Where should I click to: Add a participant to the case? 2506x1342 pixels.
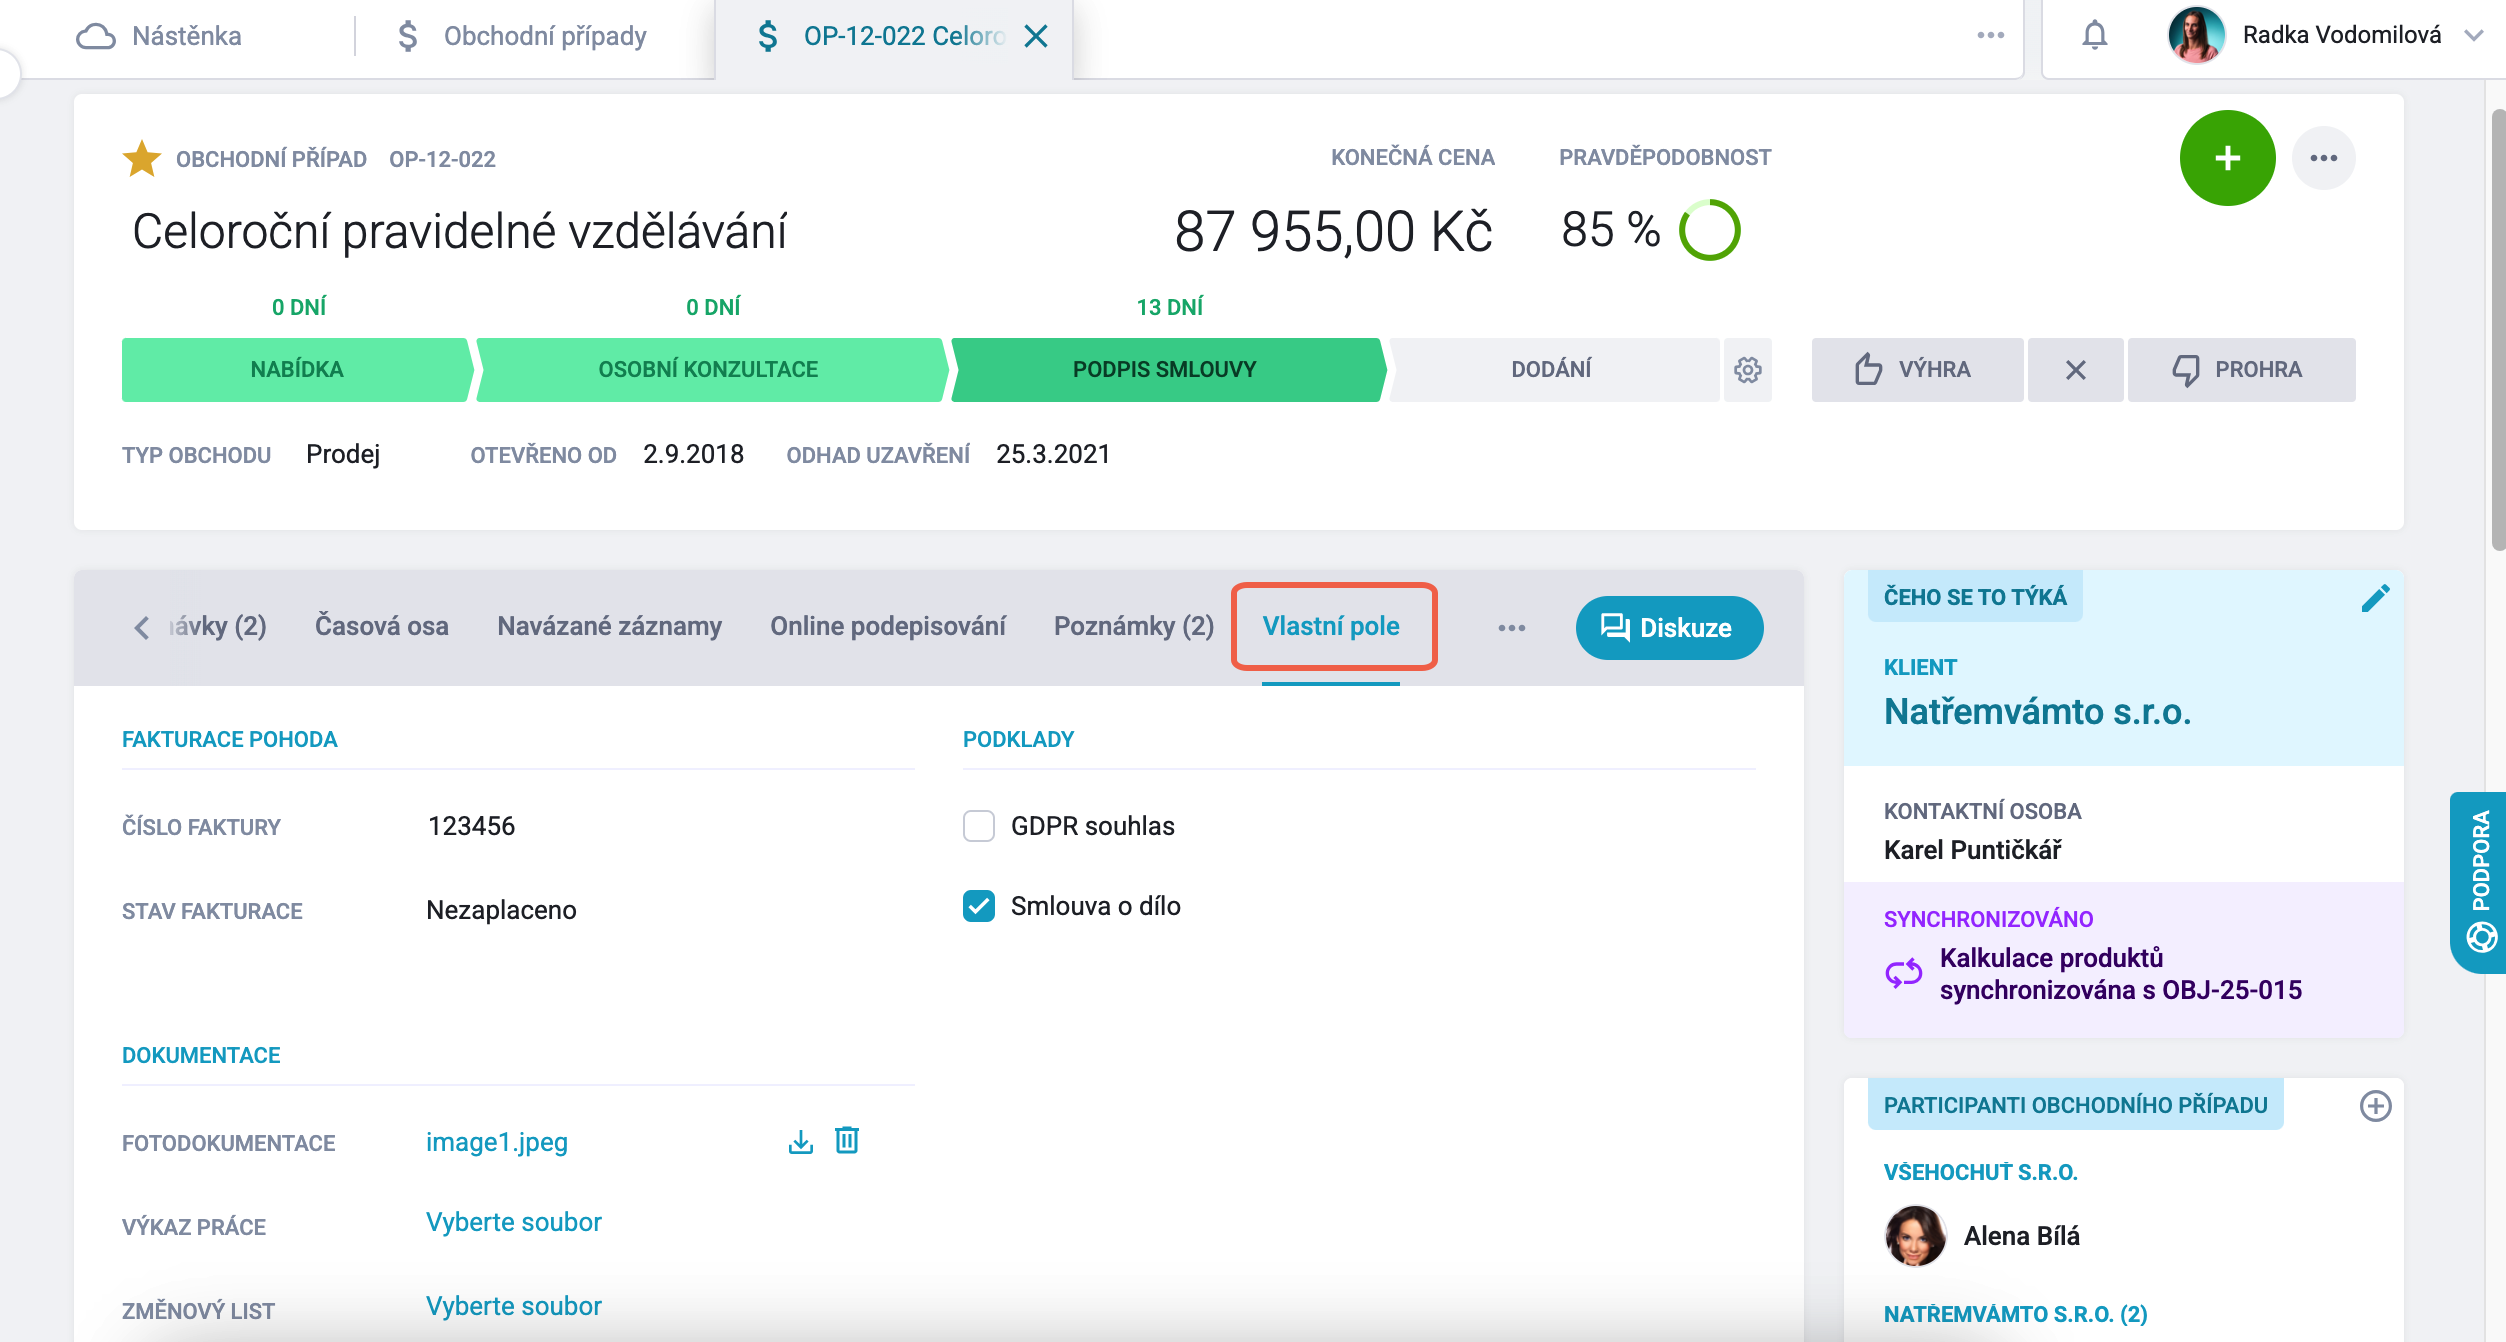[x=2375, y=1106]
